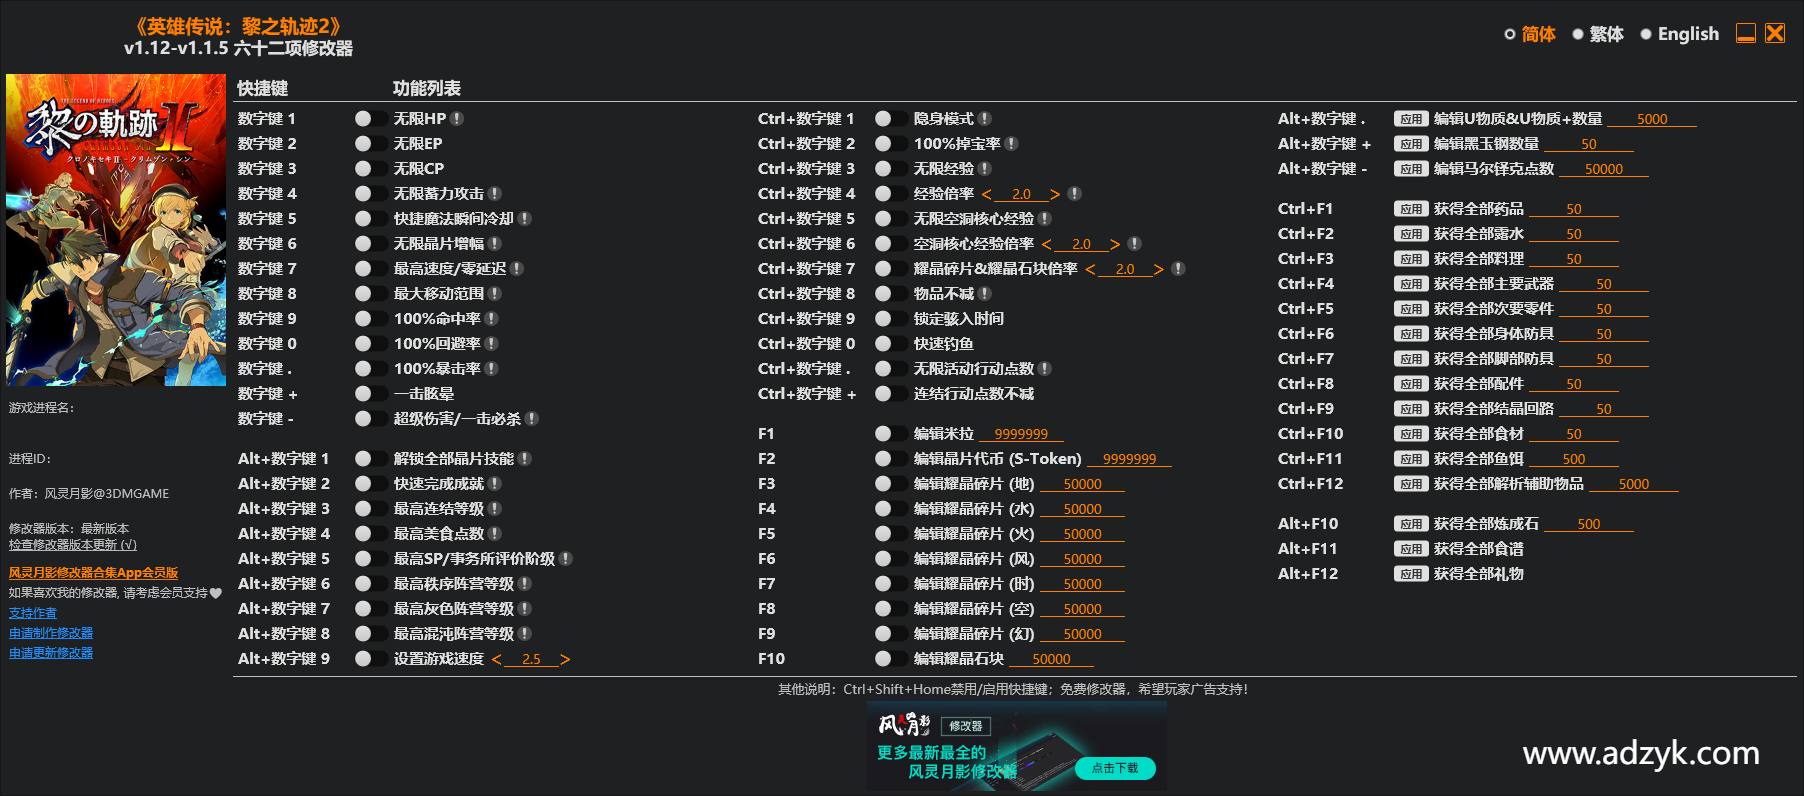
Task: Apply 获得全部礼物
Action: [x=1411, y=574]
